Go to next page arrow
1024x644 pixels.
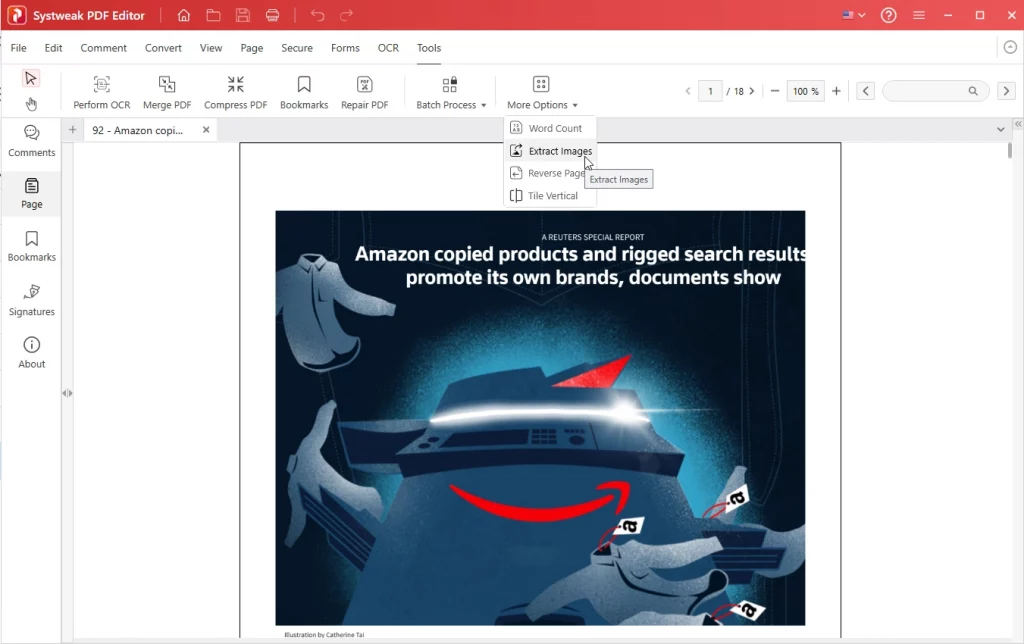[752, 91]
